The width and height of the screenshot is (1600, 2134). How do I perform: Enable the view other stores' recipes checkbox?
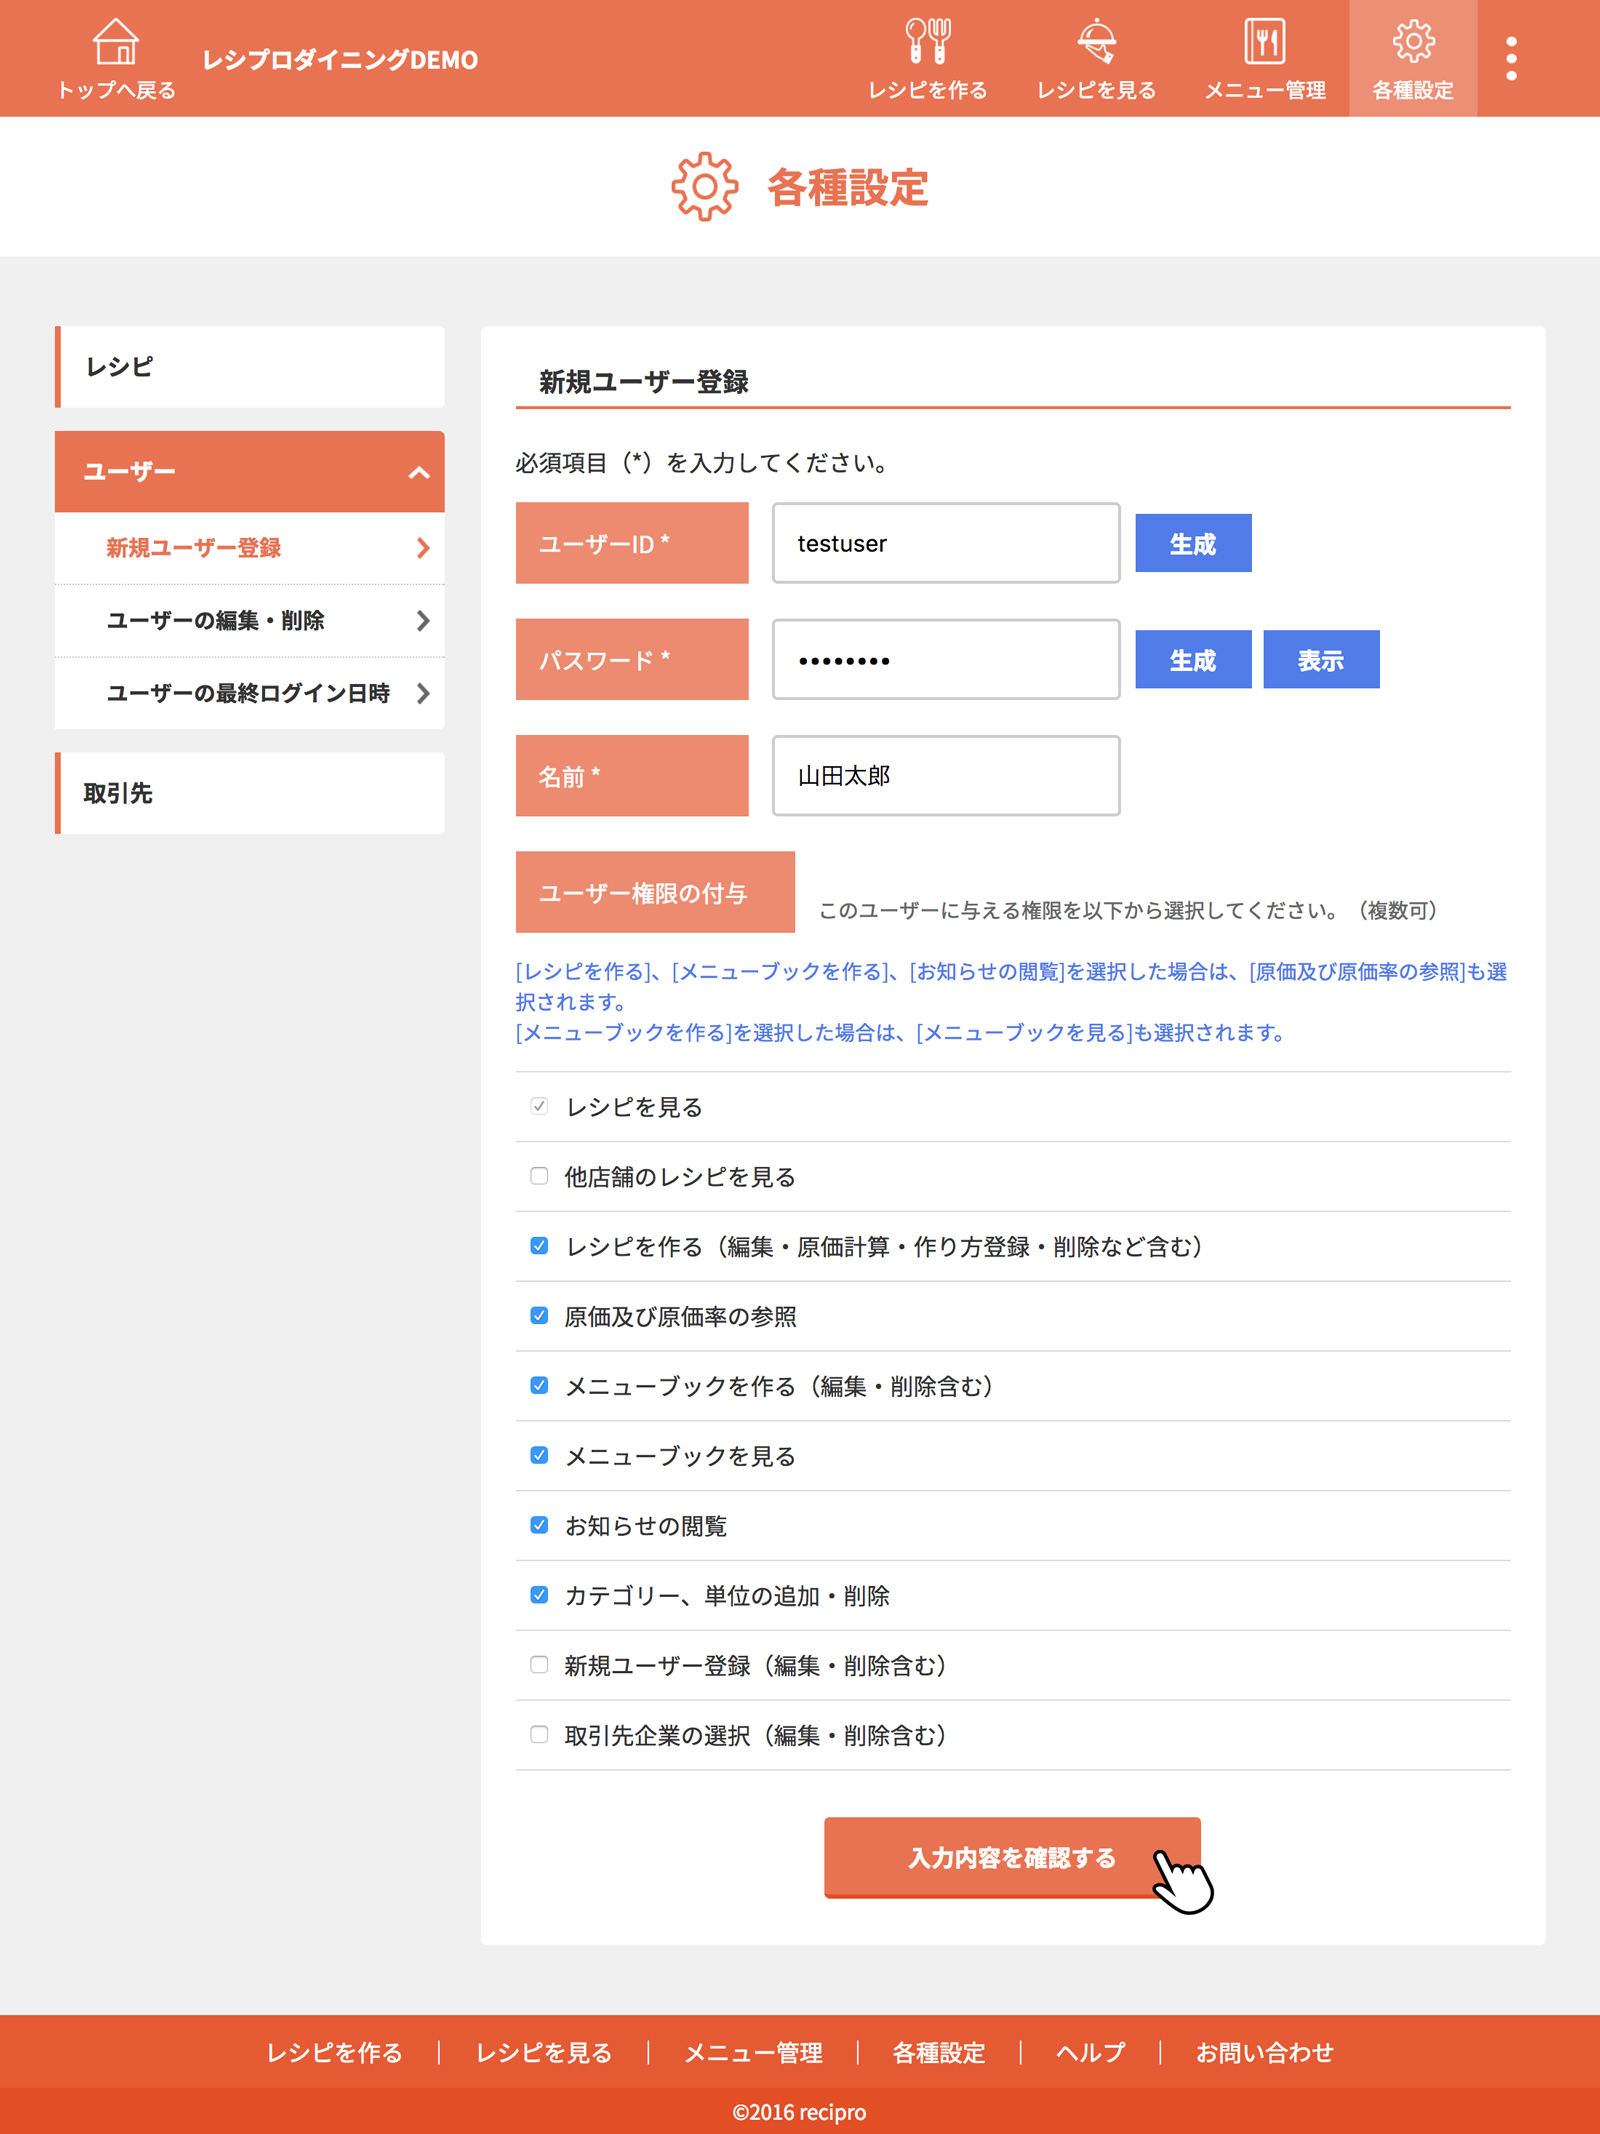pos(539,1176)
